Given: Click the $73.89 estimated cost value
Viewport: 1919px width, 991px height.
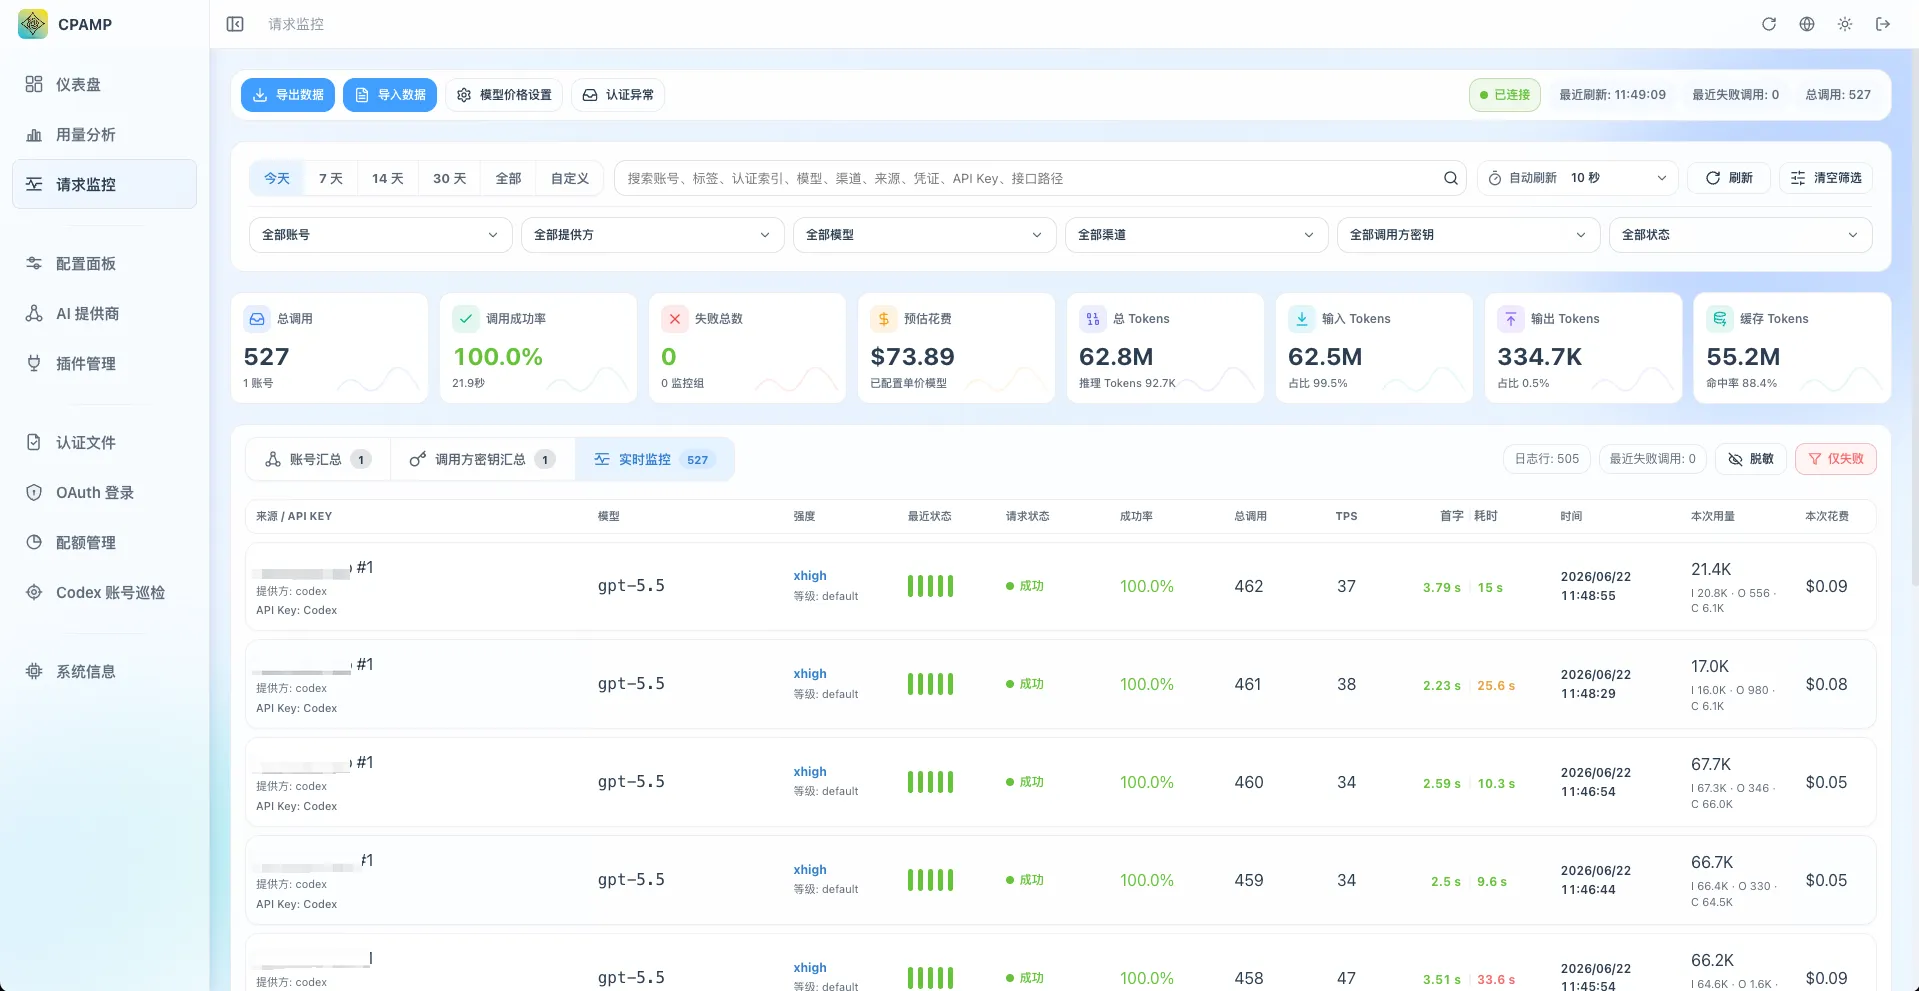Looking at the screenshot, I should 912,357.
